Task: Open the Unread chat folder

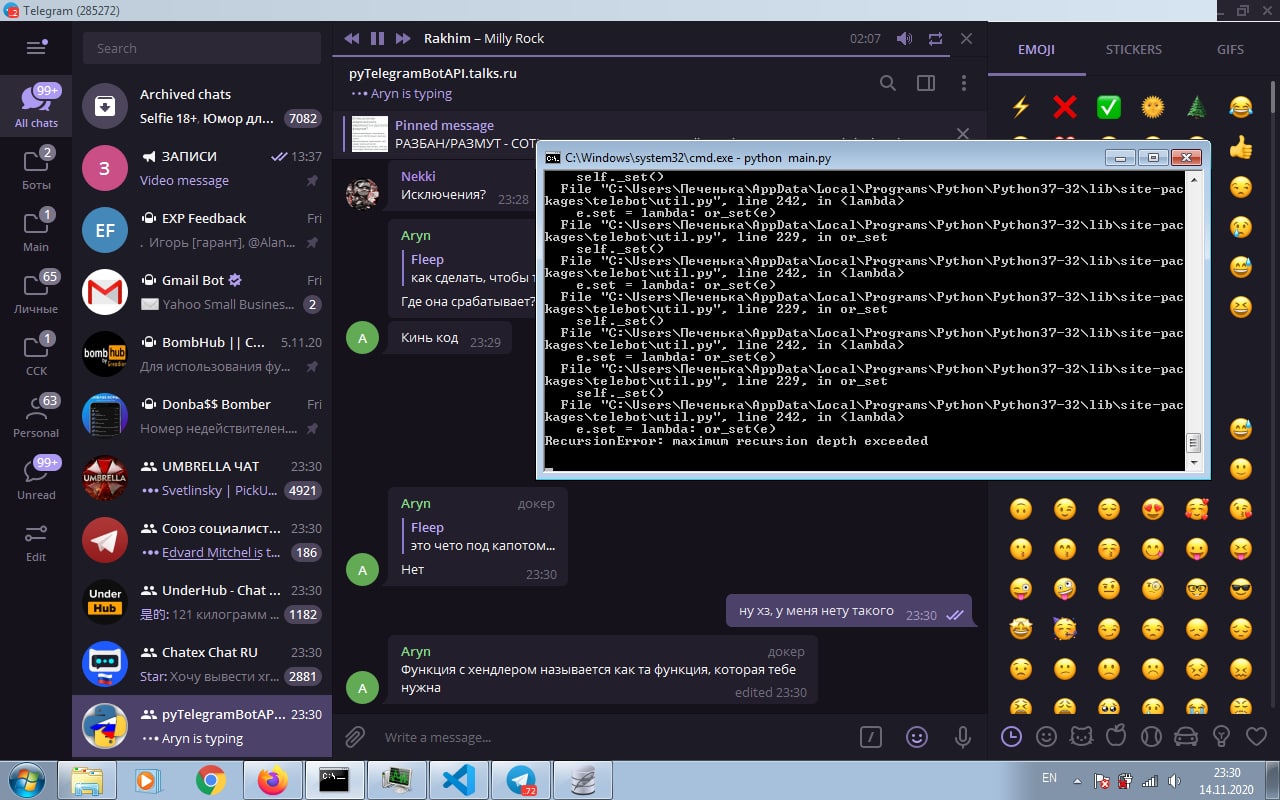Action: pyautogui.click(x=36, y=480)
